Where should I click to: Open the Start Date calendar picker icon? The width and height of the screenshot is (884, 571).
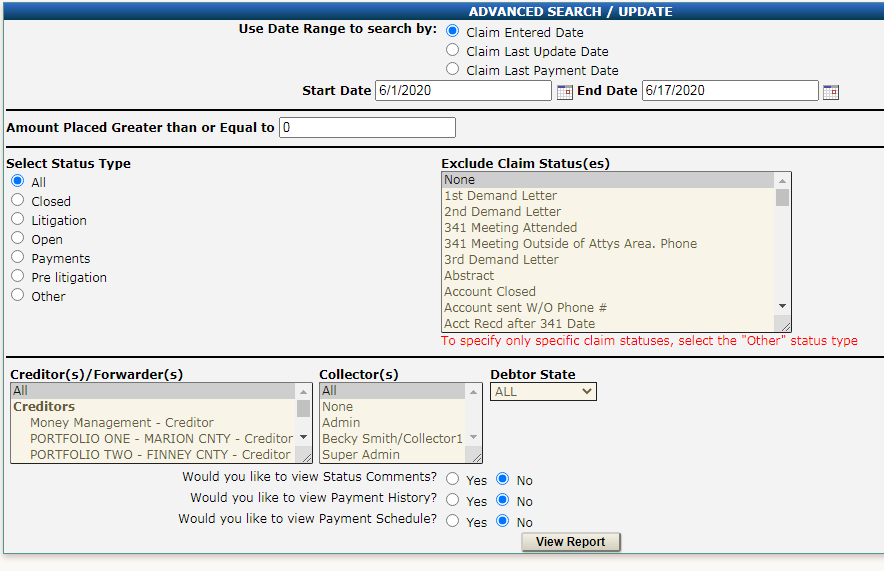[x=564, y=92]
